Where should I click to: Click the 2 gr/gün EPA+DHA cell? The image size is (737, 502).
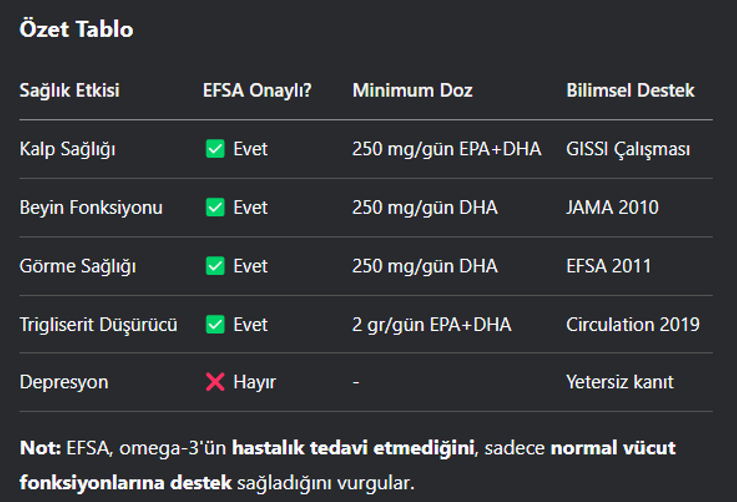tap(431, 325)
